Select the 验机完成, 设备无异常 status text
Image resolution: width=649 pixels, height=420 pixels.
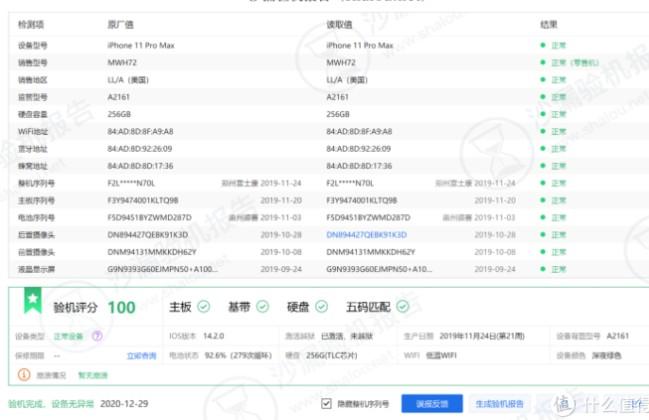click(51, 404)
